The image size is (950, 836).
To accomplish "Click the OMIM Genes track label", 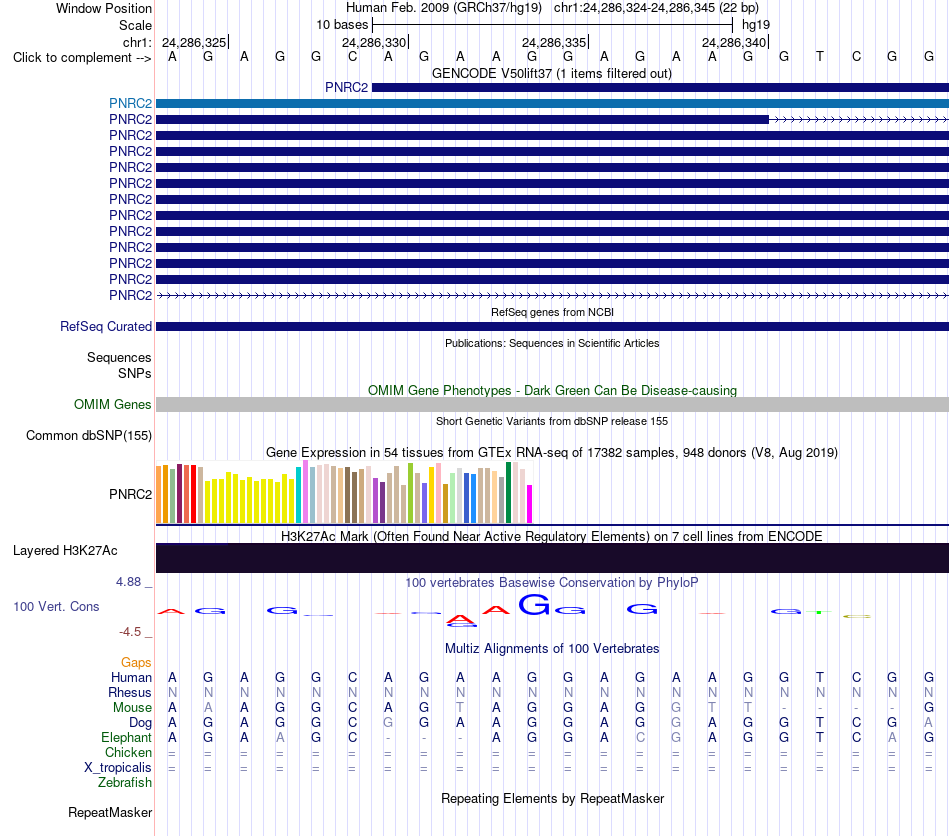I will [x=112, y=405].
